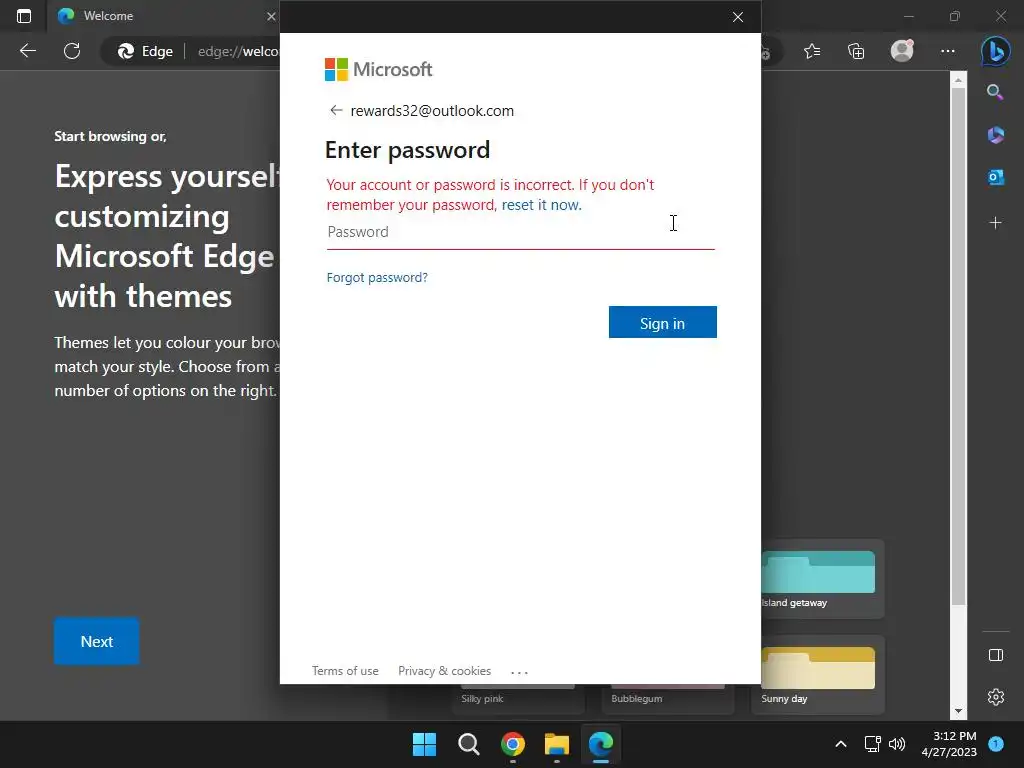Select the Sunny day theme

coord(818,675)
